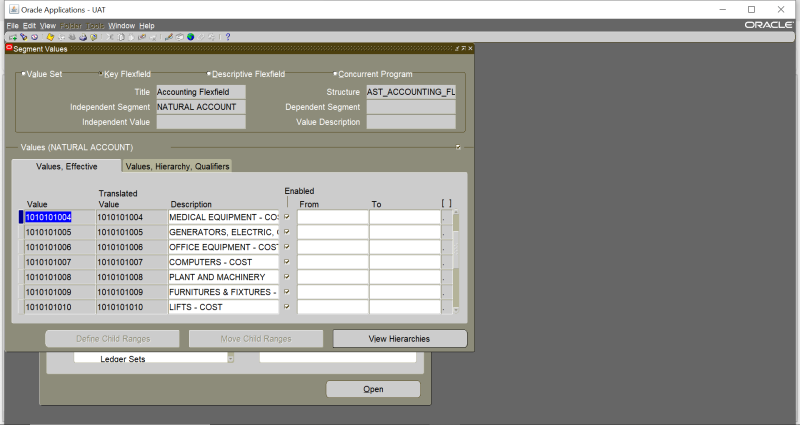Click the Switch Responsibility toolbar icon

72,37
